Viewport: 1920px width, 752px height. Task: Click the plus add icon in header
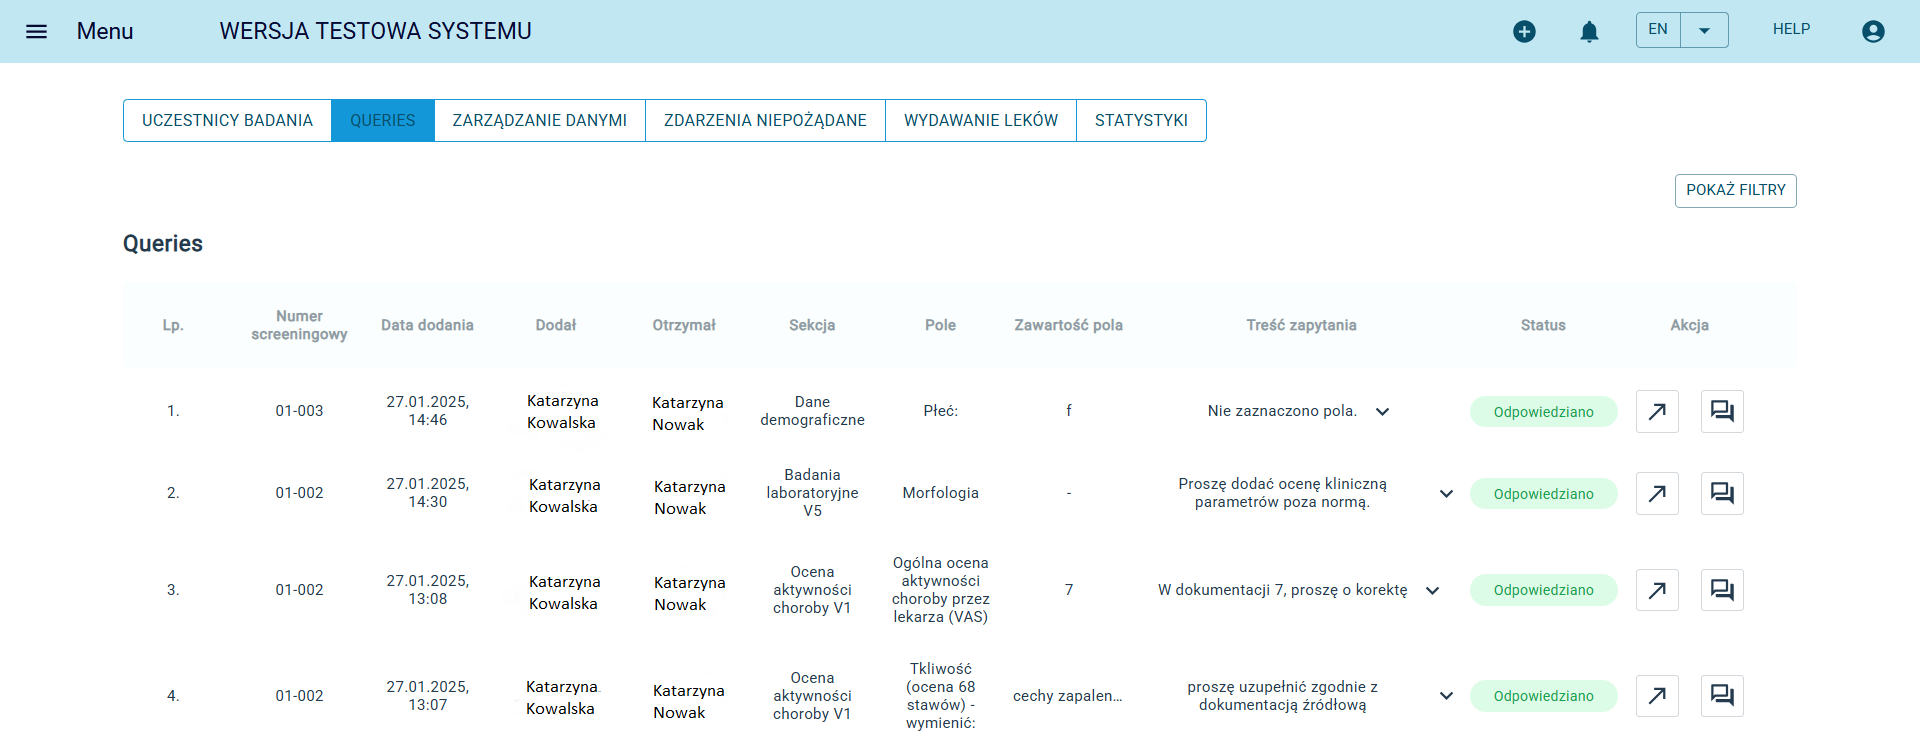[1524, 31]
